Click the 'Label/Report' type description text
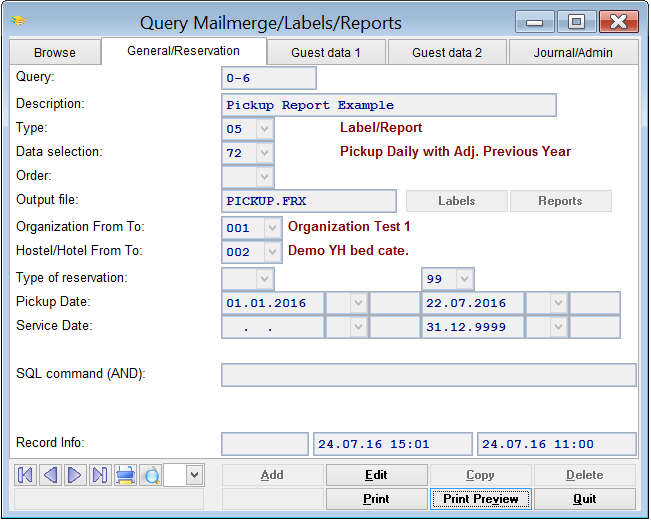 [x=381, y=128]
